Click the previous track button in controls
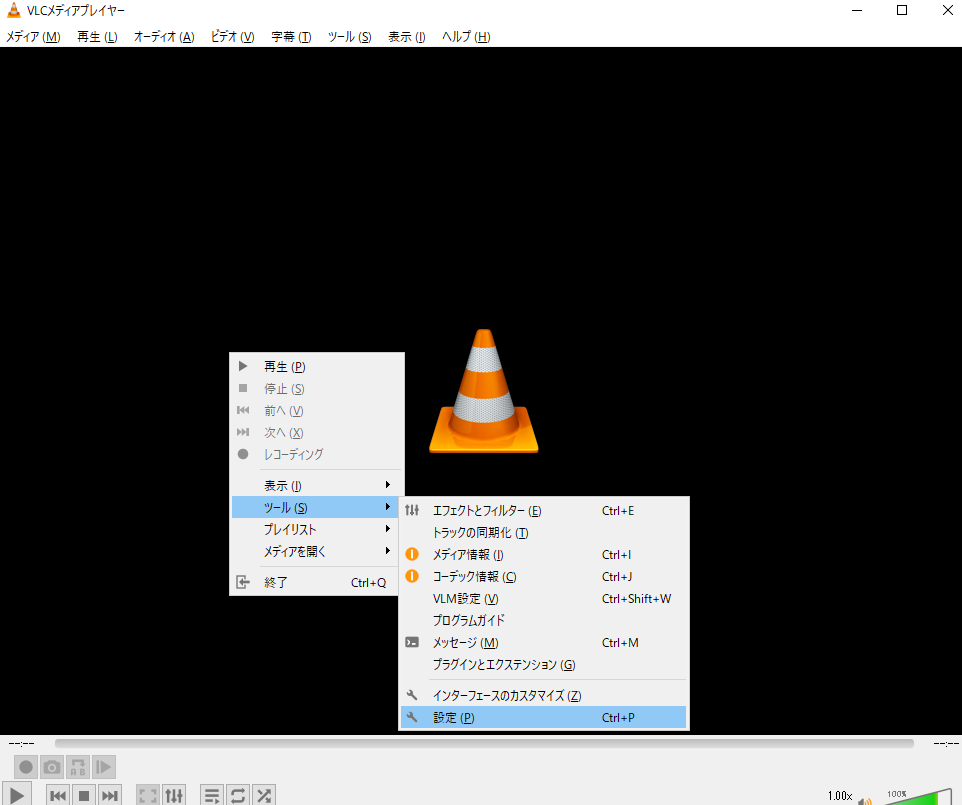Viewport: 962px width, 805px height. point(58,796)
